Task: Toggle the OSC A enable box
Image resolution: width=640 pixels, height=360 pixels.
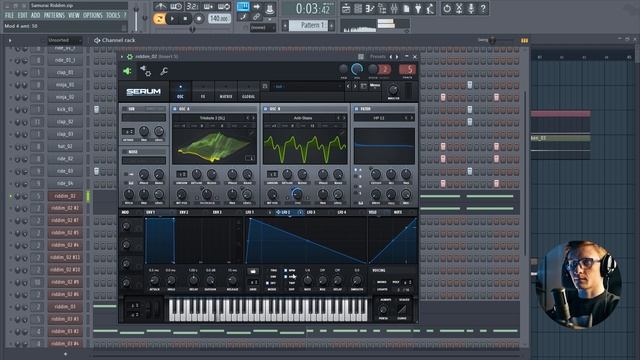Action: tap(175, 109)
